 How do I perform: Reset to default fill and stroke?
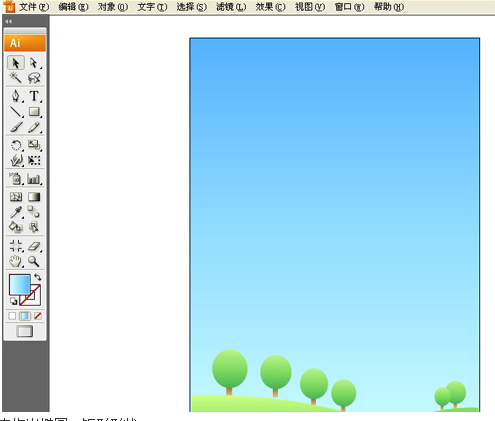point(13,301)
